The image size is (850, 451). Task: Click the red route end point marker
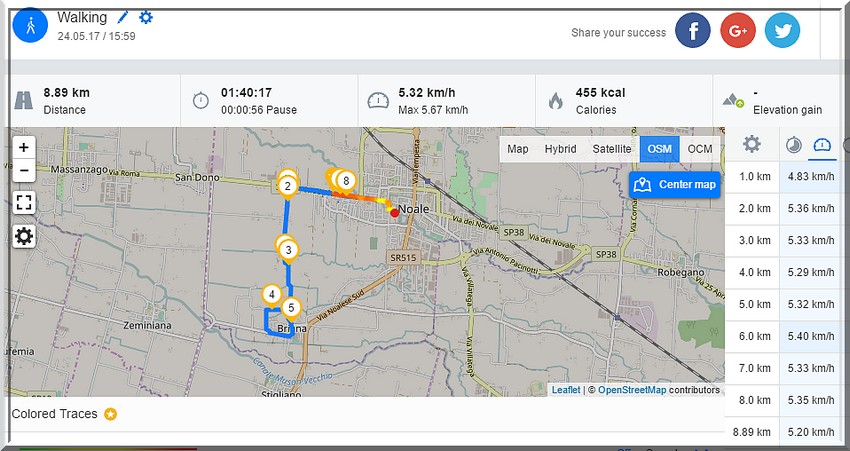[395, 213]
